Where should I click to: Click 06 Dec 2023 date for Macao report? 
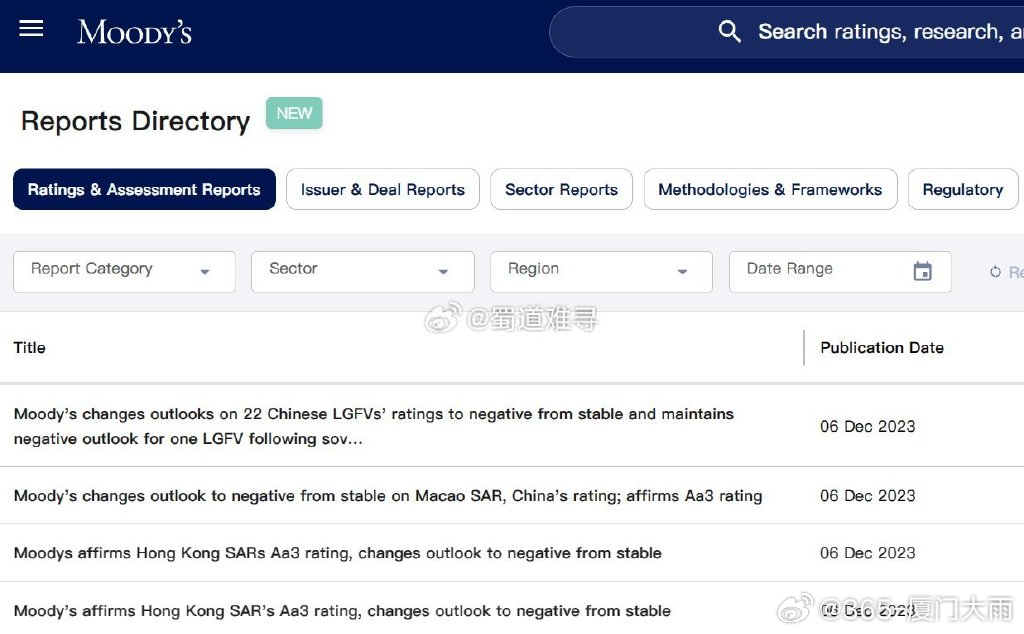click(867, 496)
